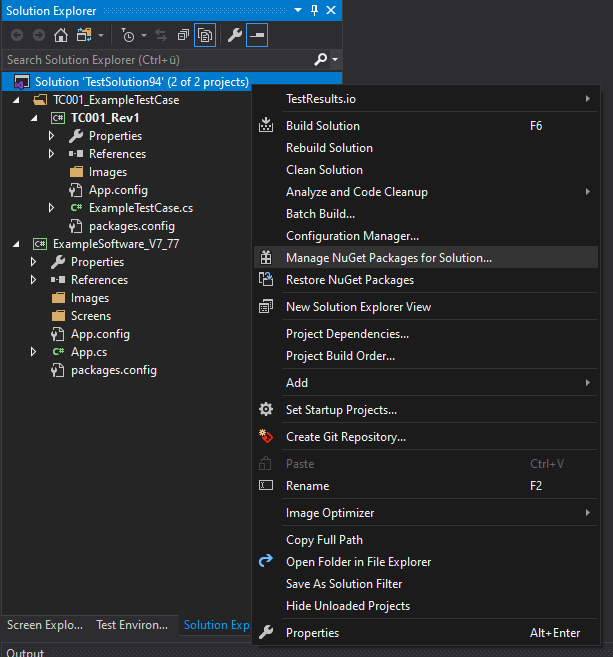Open the Pending Changes Filter clock icon
Image resolution: width=613 pixels, height=657 pixels.
tap(128, 35)
